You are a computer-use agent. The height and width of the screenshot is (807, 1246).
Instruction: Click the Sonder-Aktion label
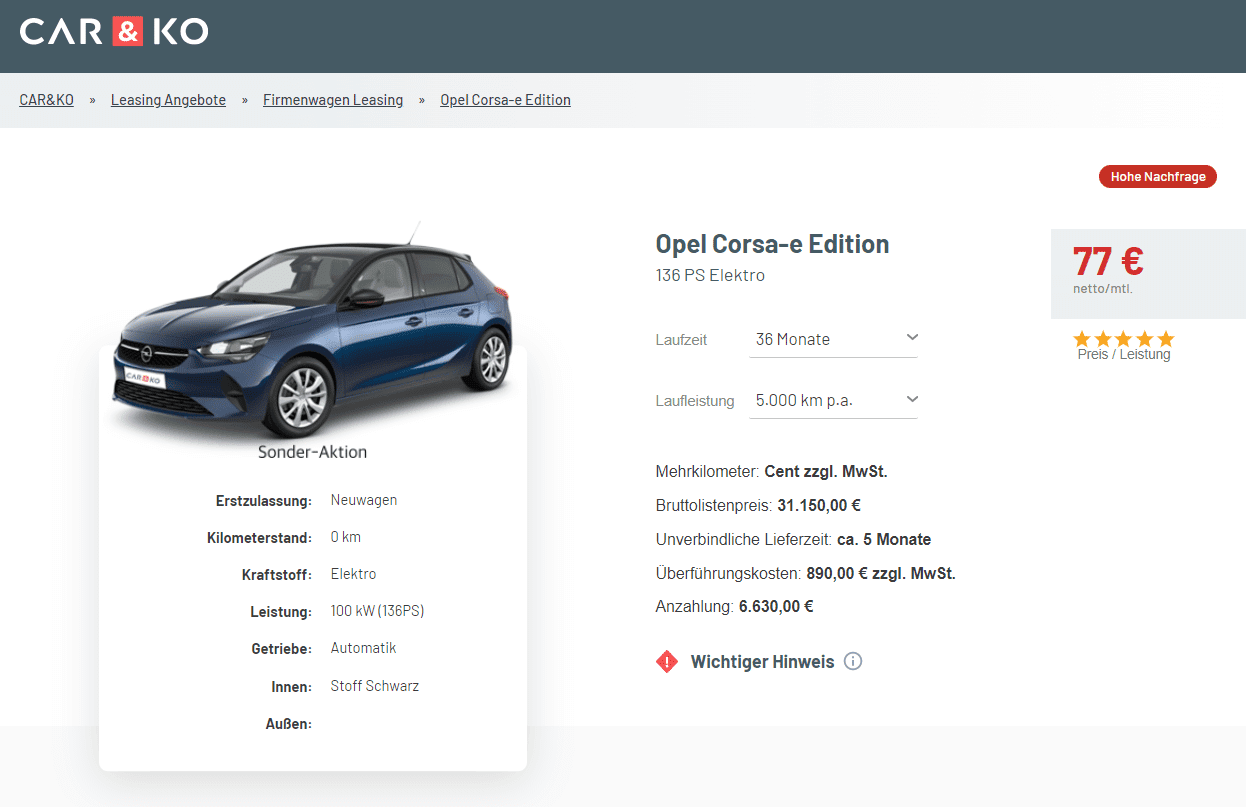click(312, 452)
